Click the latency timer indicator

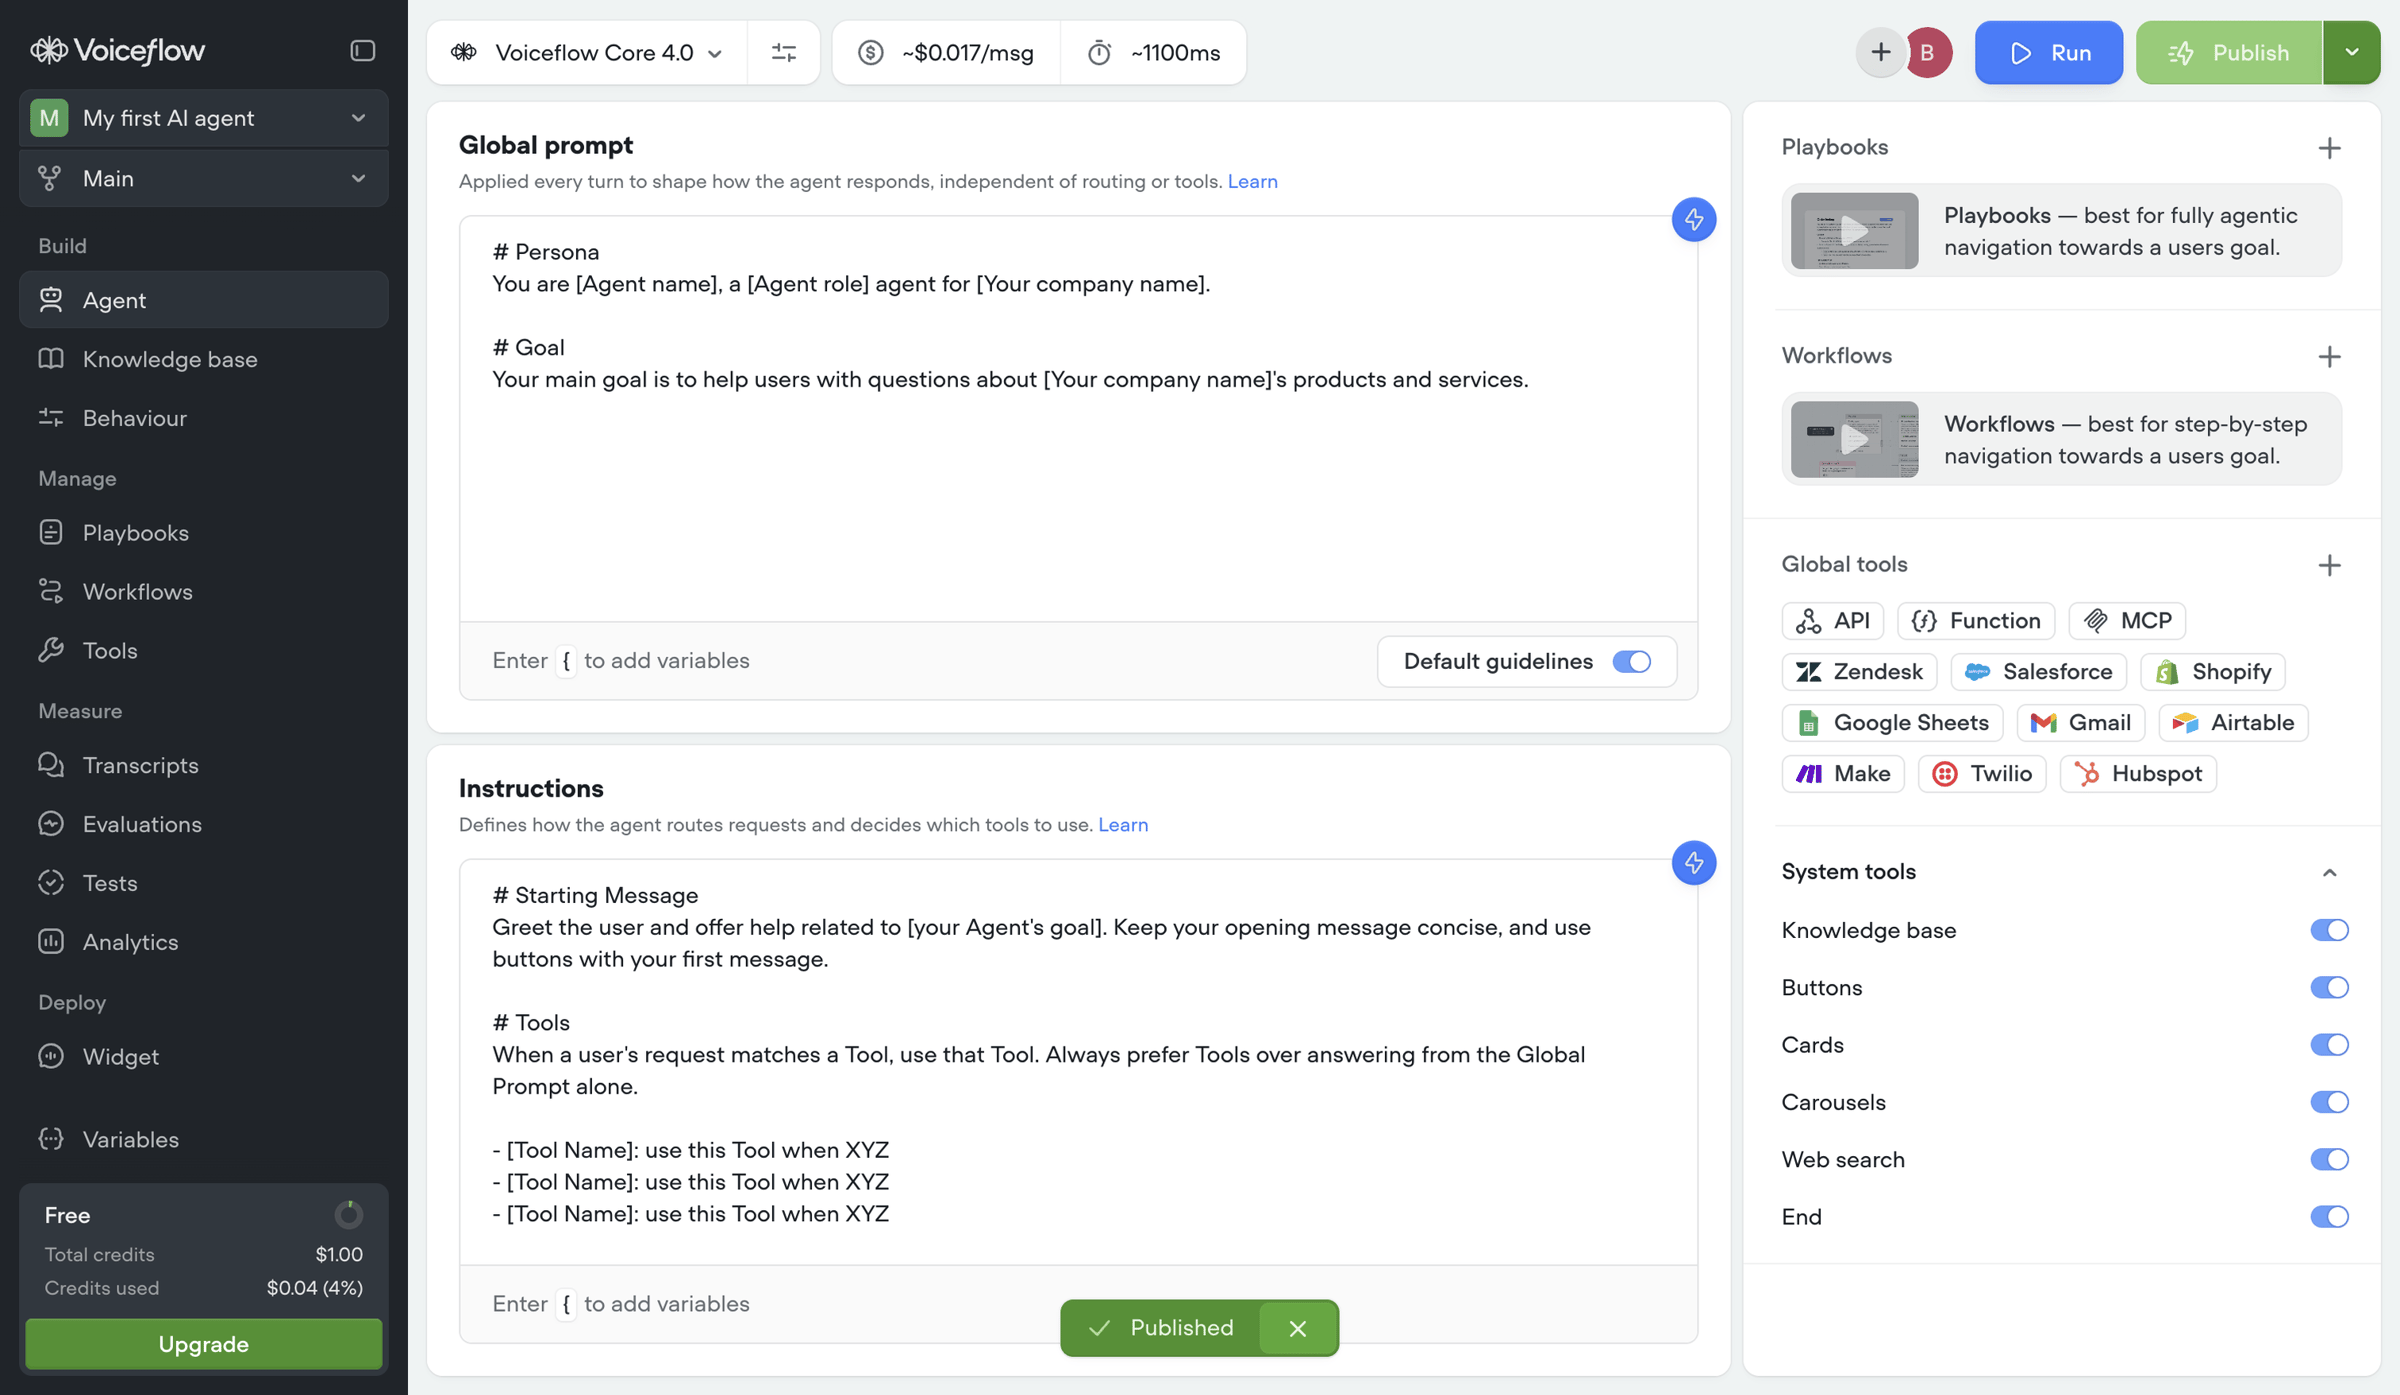tap(1153, 52)
